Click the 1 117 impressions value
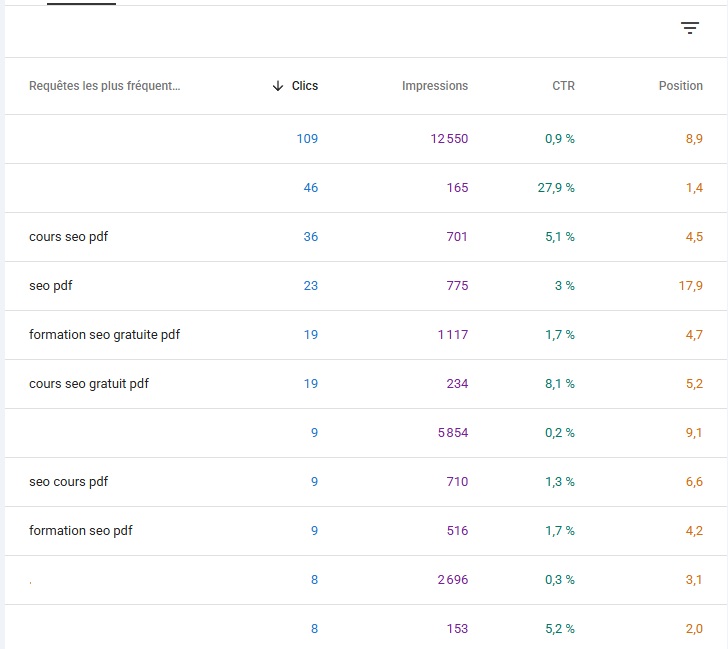Screen dimensions: 728x649 tap(453, 335)
